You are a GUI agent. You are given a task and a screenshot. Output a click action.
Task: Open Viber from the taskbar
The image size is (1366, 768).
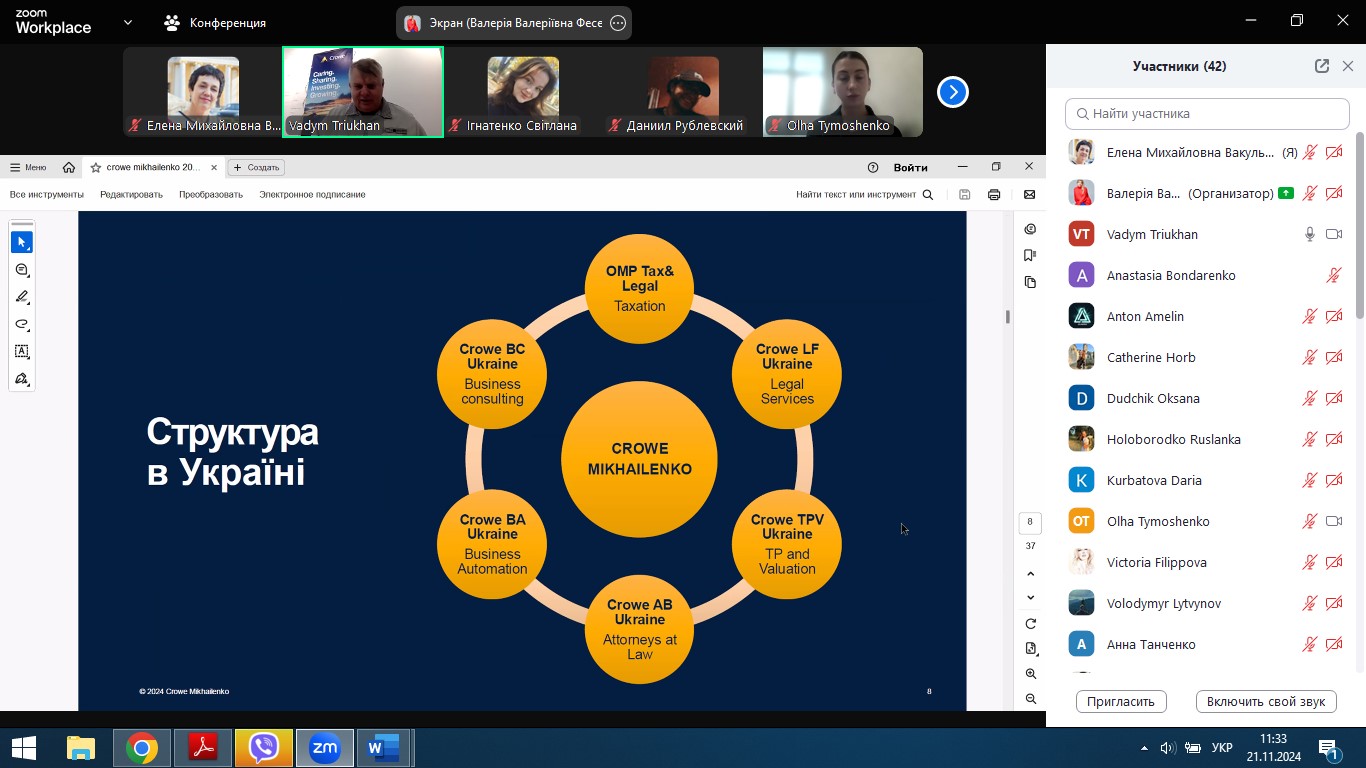point(264,748)
